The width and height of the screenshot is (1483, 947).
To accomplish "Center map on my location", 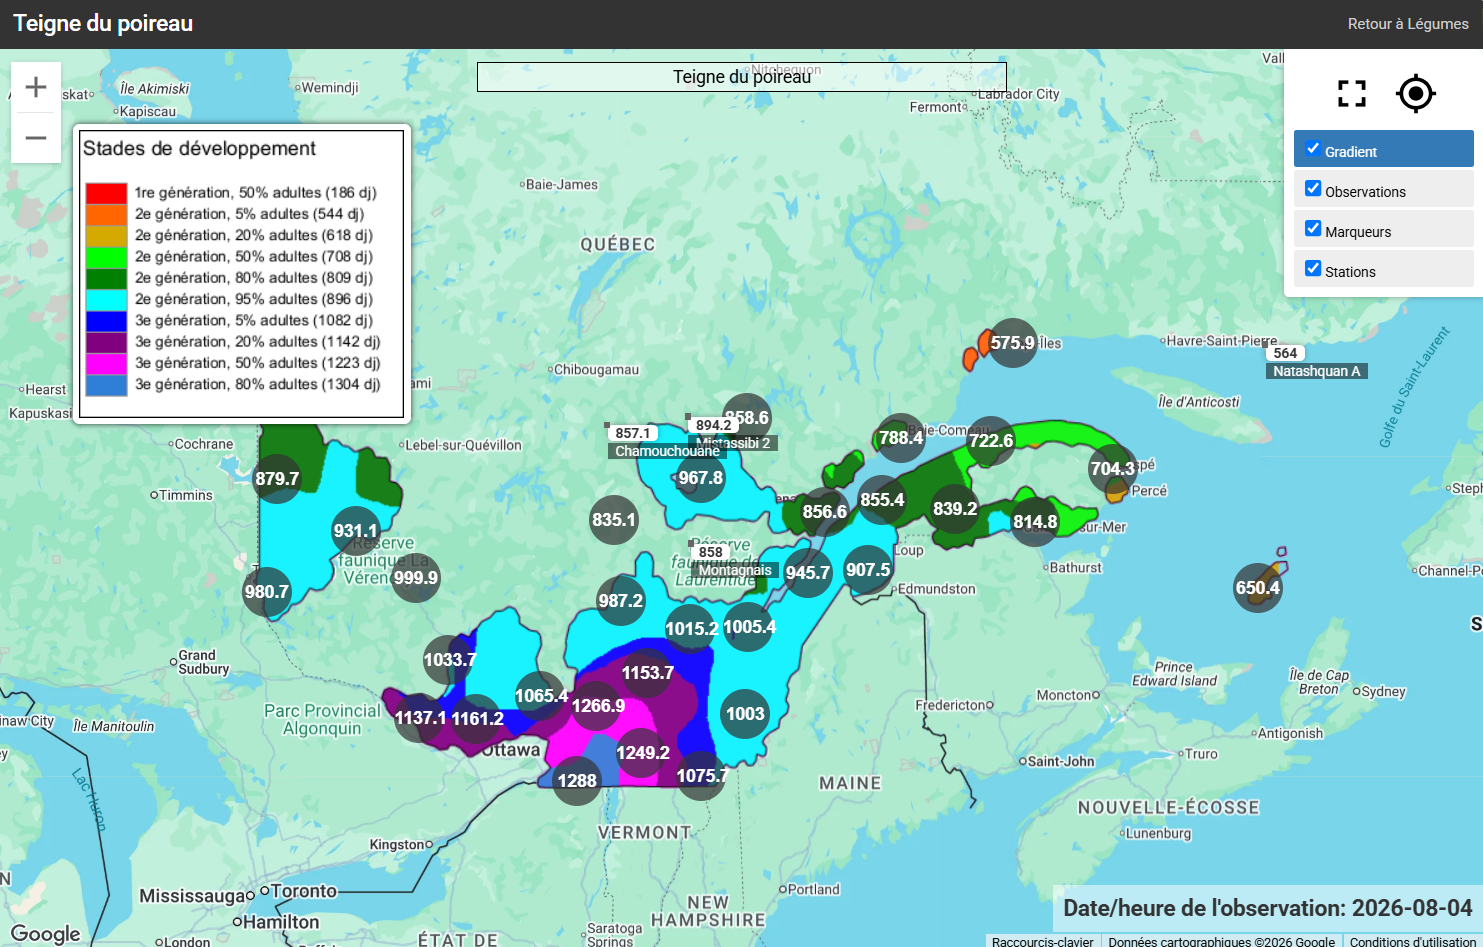I will 1416,94.
